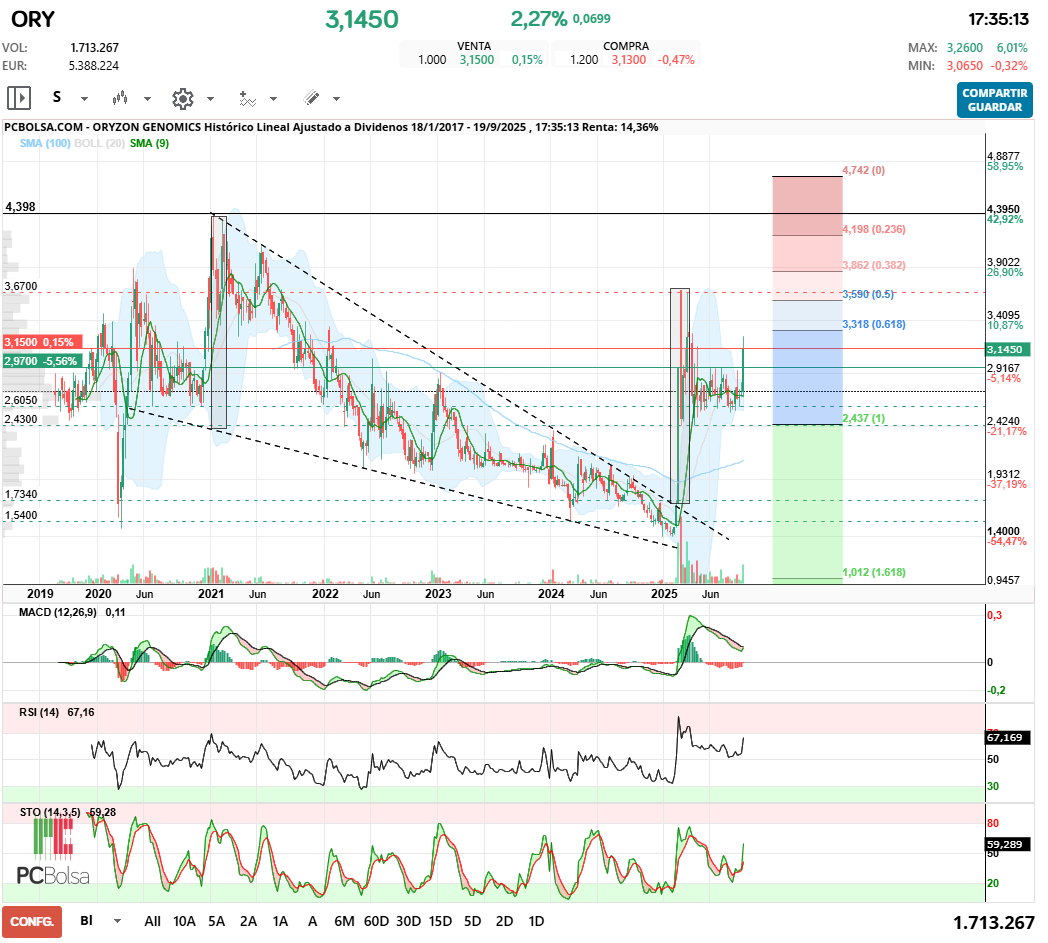Click the 1,7340 support level label
The width and height of the screenshot is (1048, 943).
21,495
